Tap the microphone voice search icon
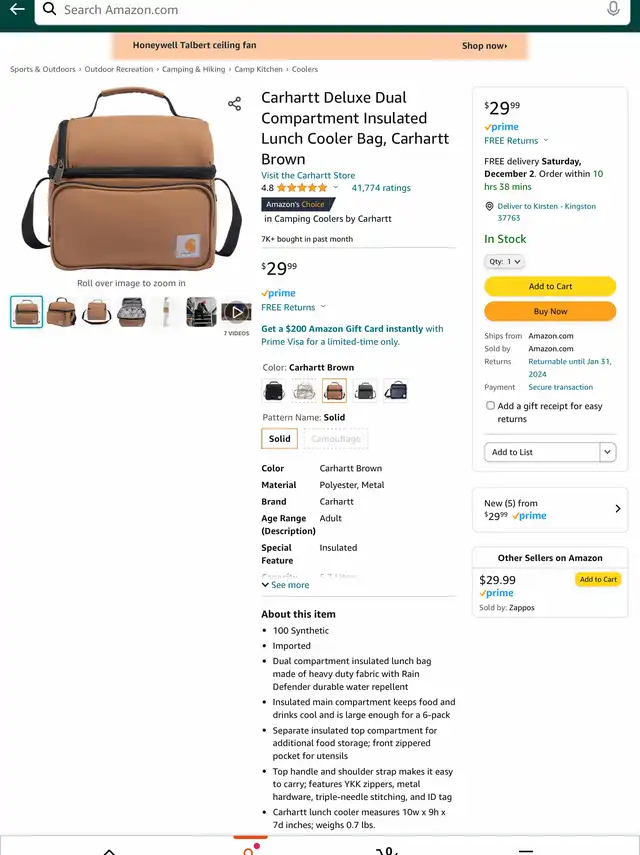640x855 pixels. click(x=613, y=9)
